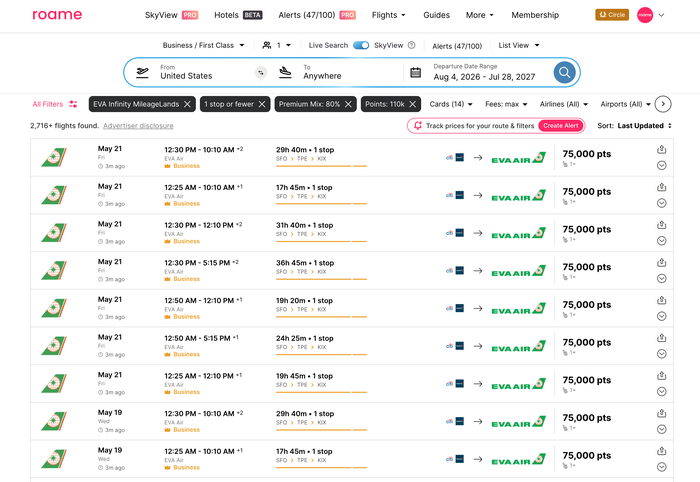Share the 19h 45m flight
Viewport: 700px width, 482px height.
point(662,376)
